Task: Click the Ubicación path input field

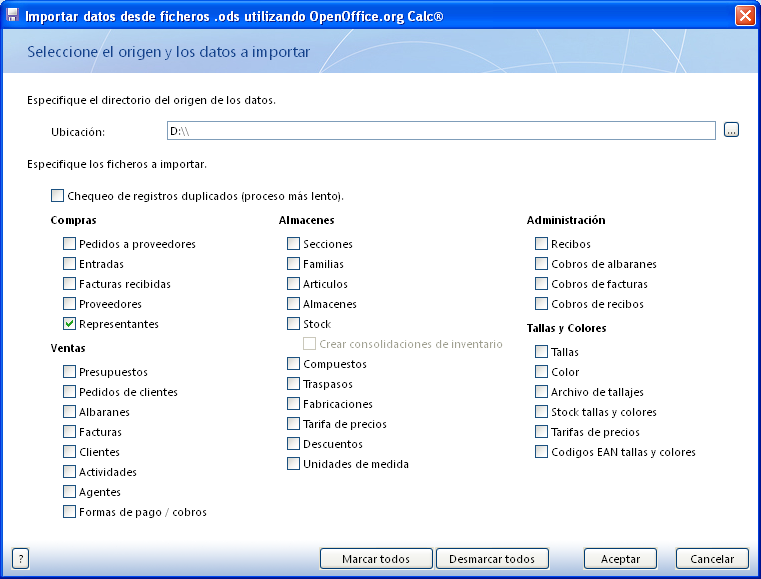Action: click(440, 131)
